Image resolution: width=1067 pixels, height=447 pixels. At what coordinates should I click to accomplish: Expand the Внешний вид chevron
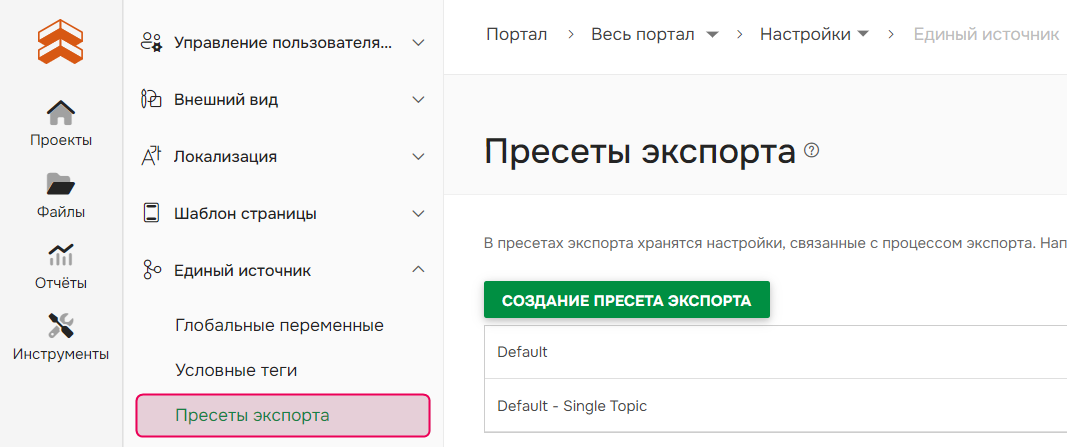click(x=418, y=99)
